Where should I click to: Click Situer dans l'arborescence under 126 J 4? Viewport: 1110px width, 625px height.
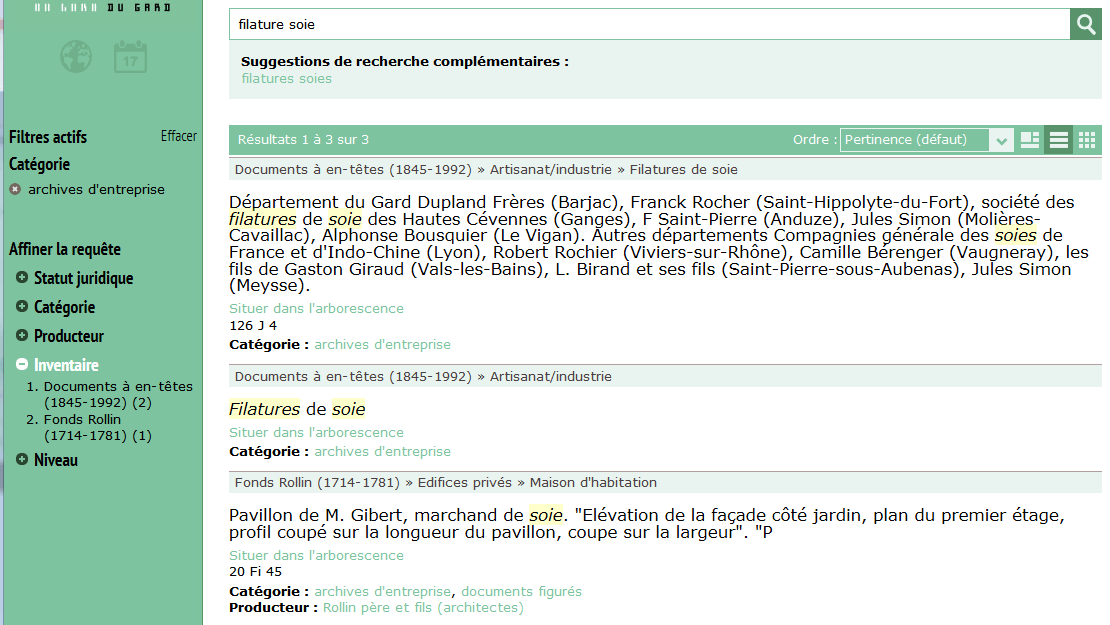pyautogui.click(x=316, y=308)
